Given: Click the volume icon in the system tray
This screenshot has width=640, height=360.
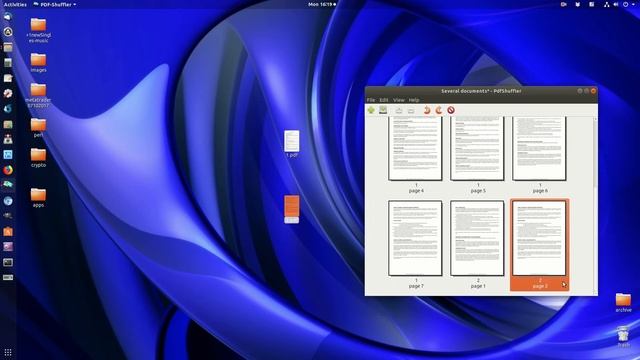Looking at the screenshot, I should (616, 4).
